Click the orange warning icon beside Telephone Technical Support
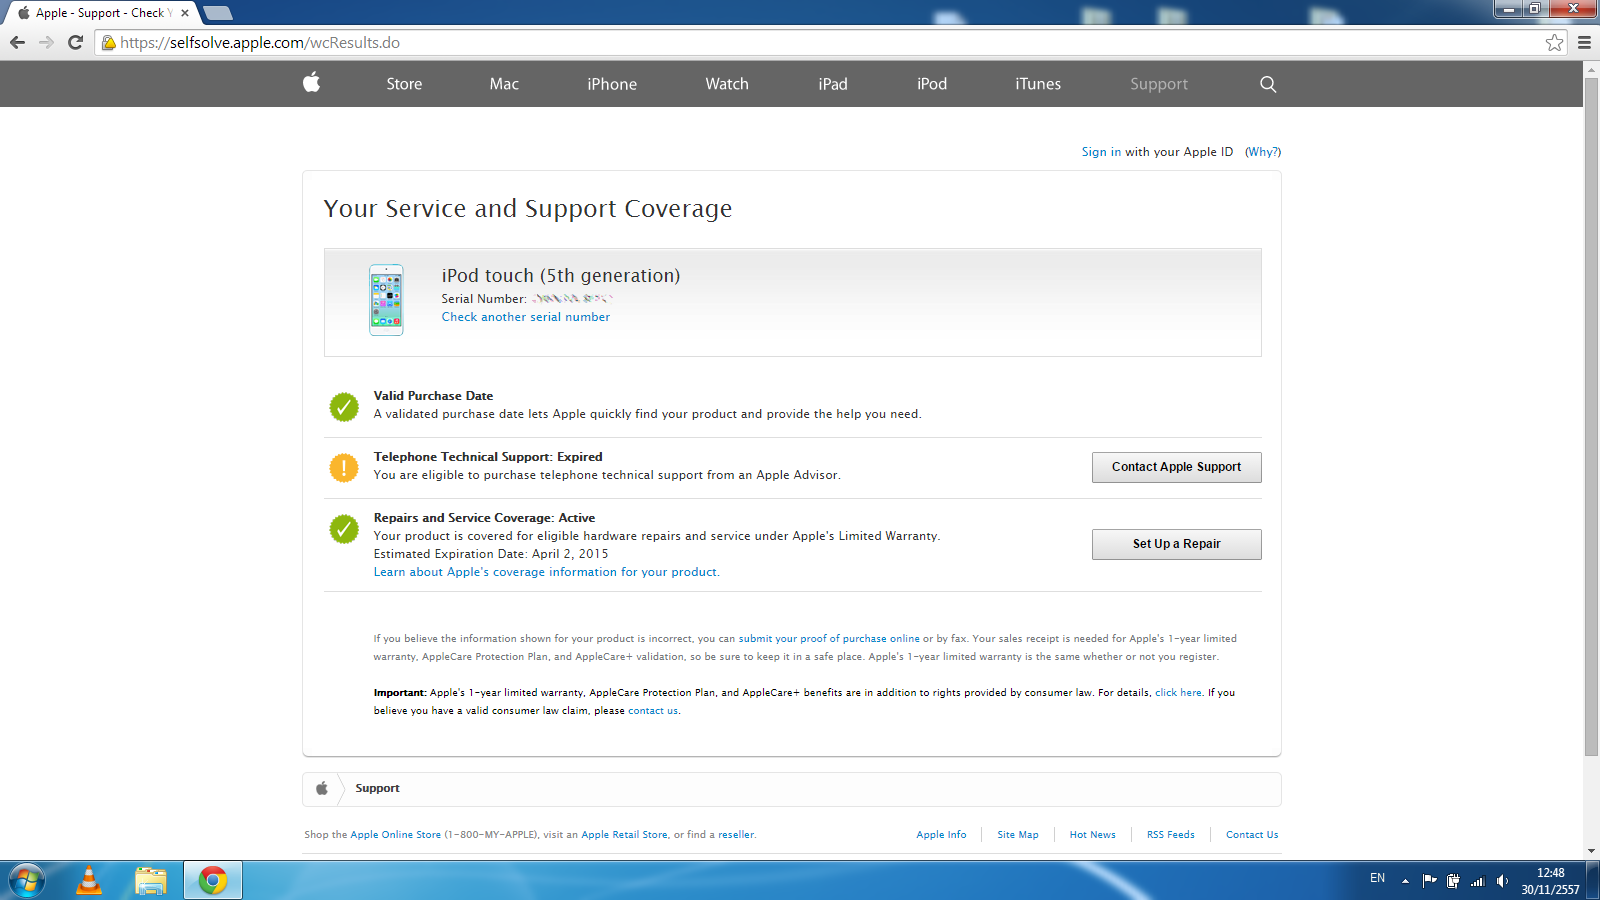Viewport: 1600px width, 900px height. tap(344, 468)
